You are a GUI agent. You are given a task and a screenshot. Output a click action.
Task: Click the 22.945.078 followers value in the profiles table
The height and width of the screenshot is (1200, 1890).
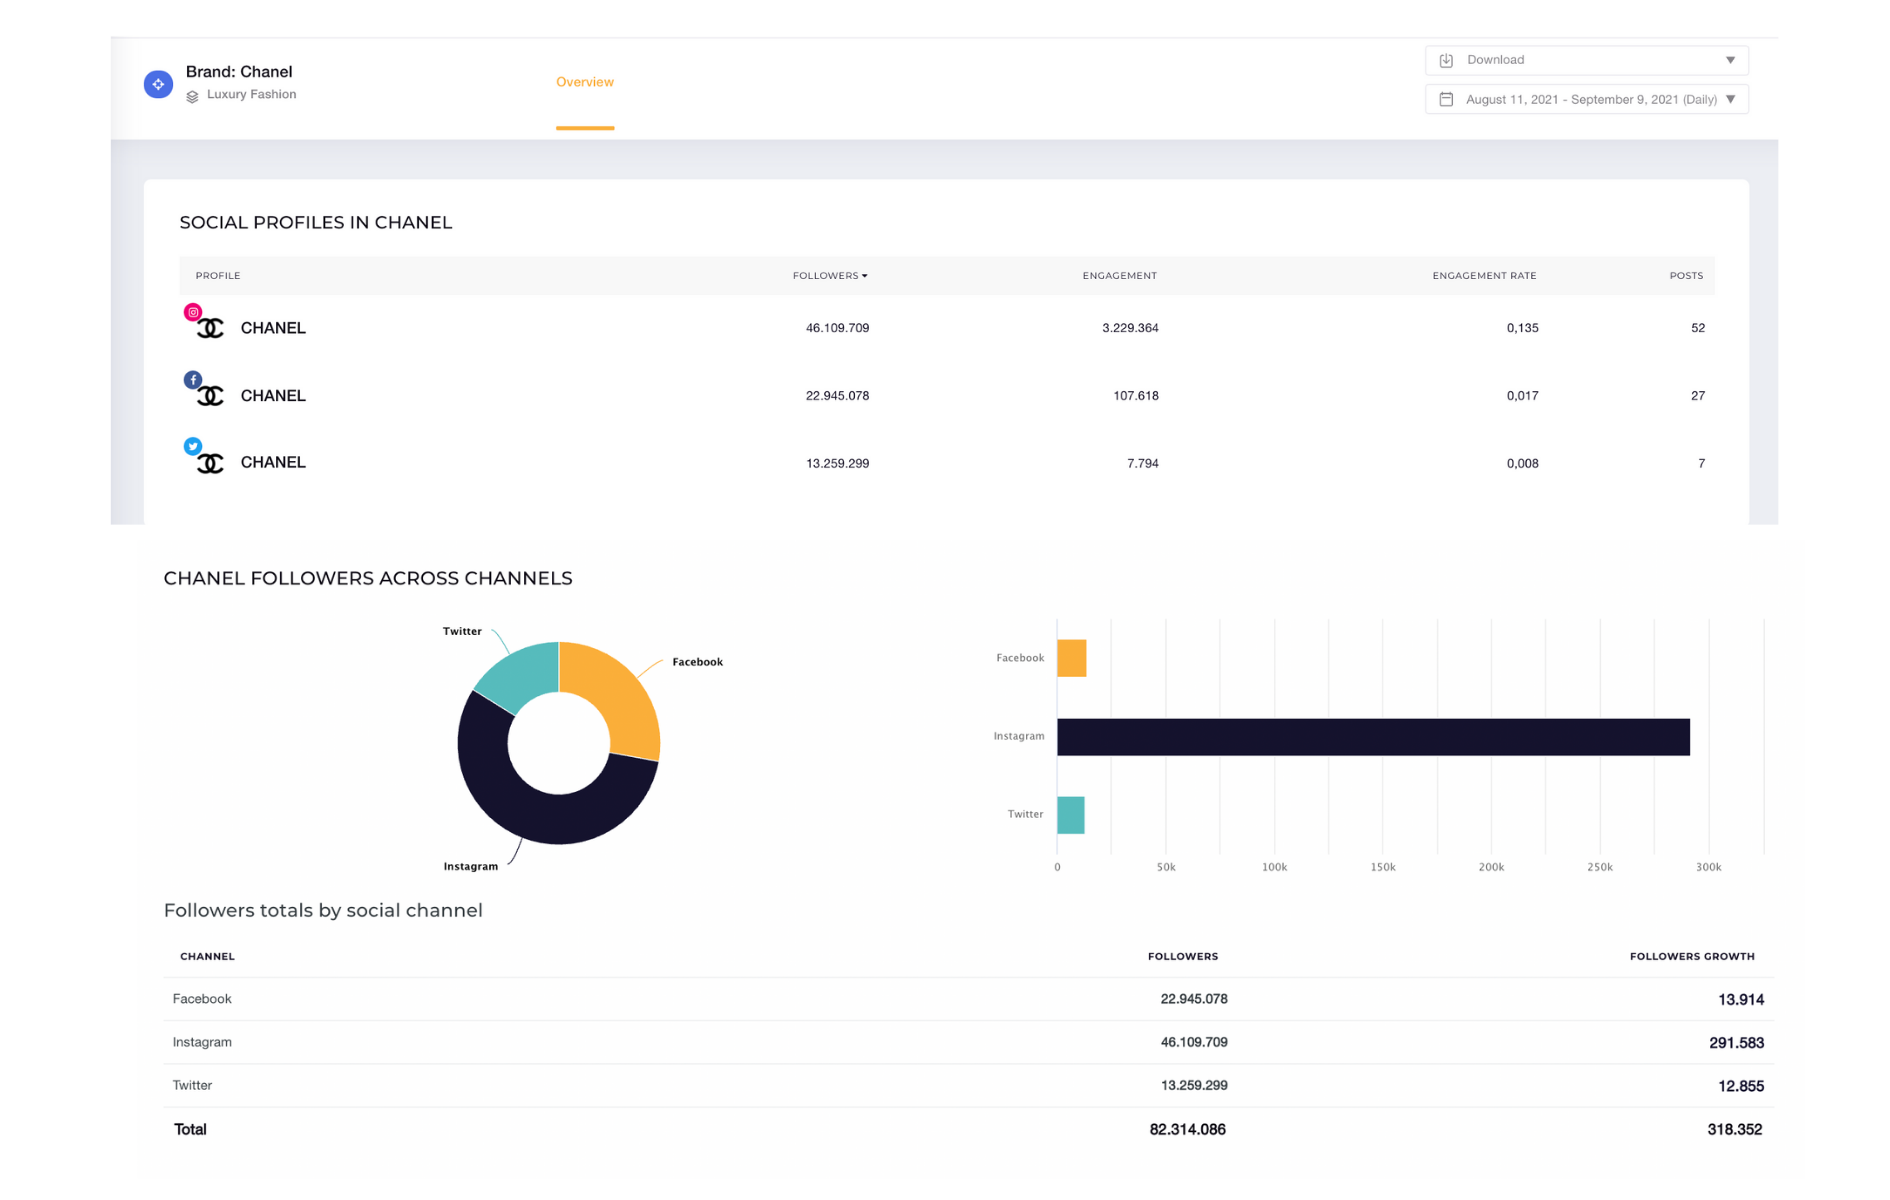point(837,396)
